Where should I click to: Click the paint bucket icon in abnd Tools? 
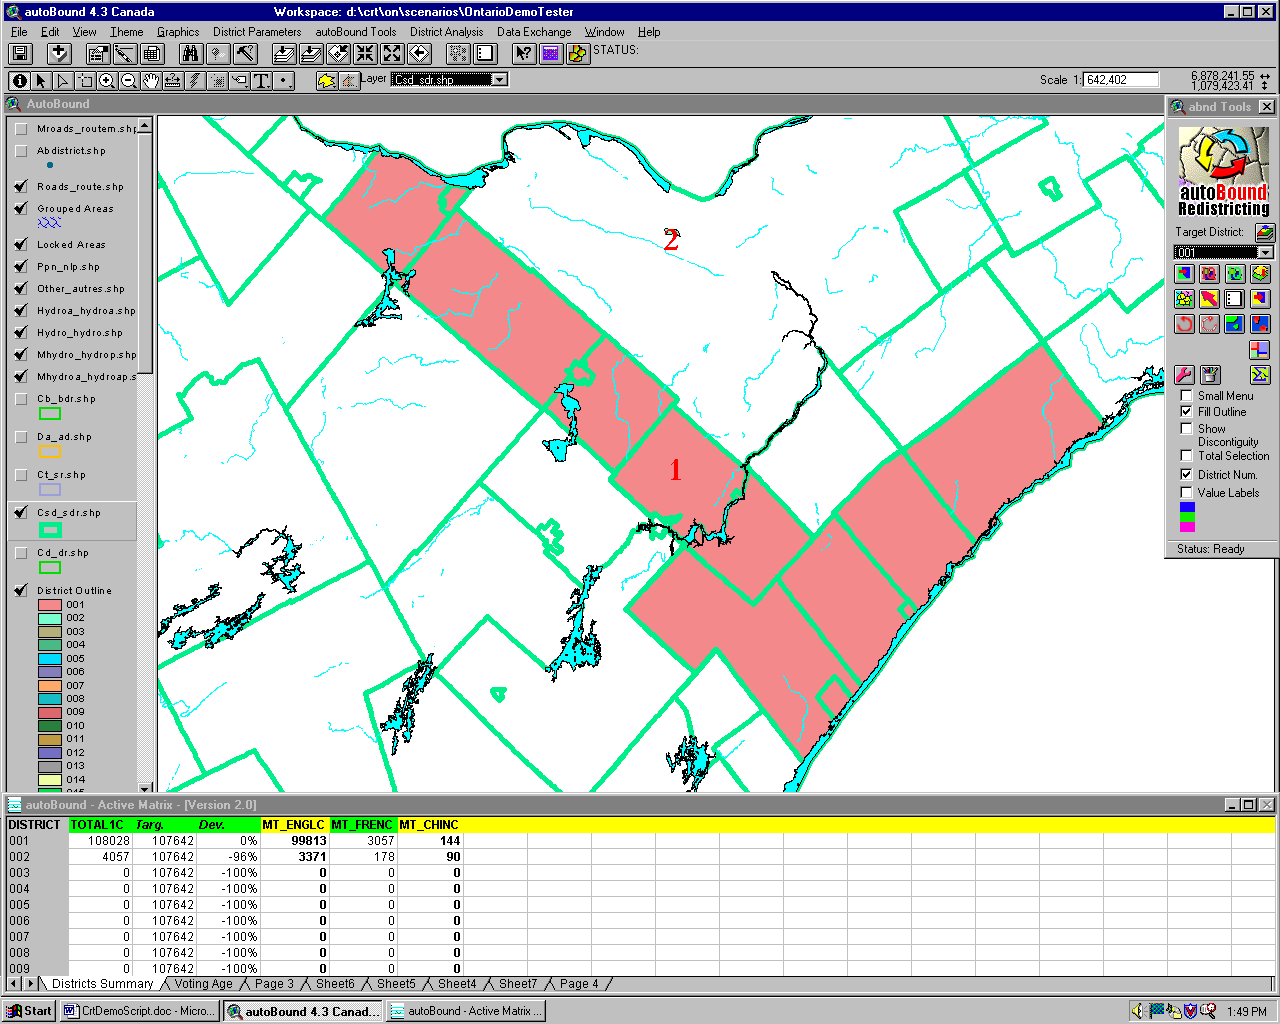pyautogui.click(x=1210, y=375)
